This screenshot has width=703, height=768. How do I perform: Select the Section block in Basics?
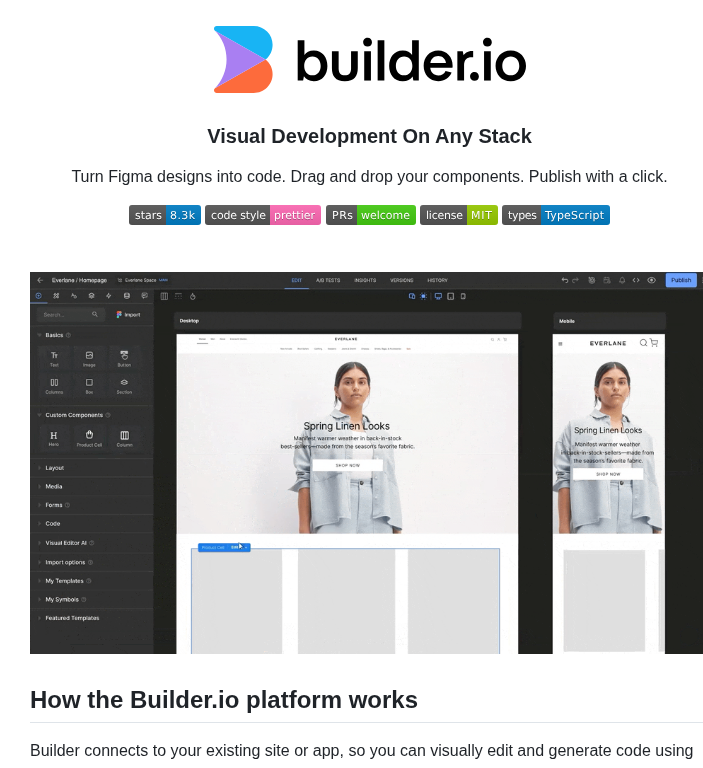coord(124,386)
